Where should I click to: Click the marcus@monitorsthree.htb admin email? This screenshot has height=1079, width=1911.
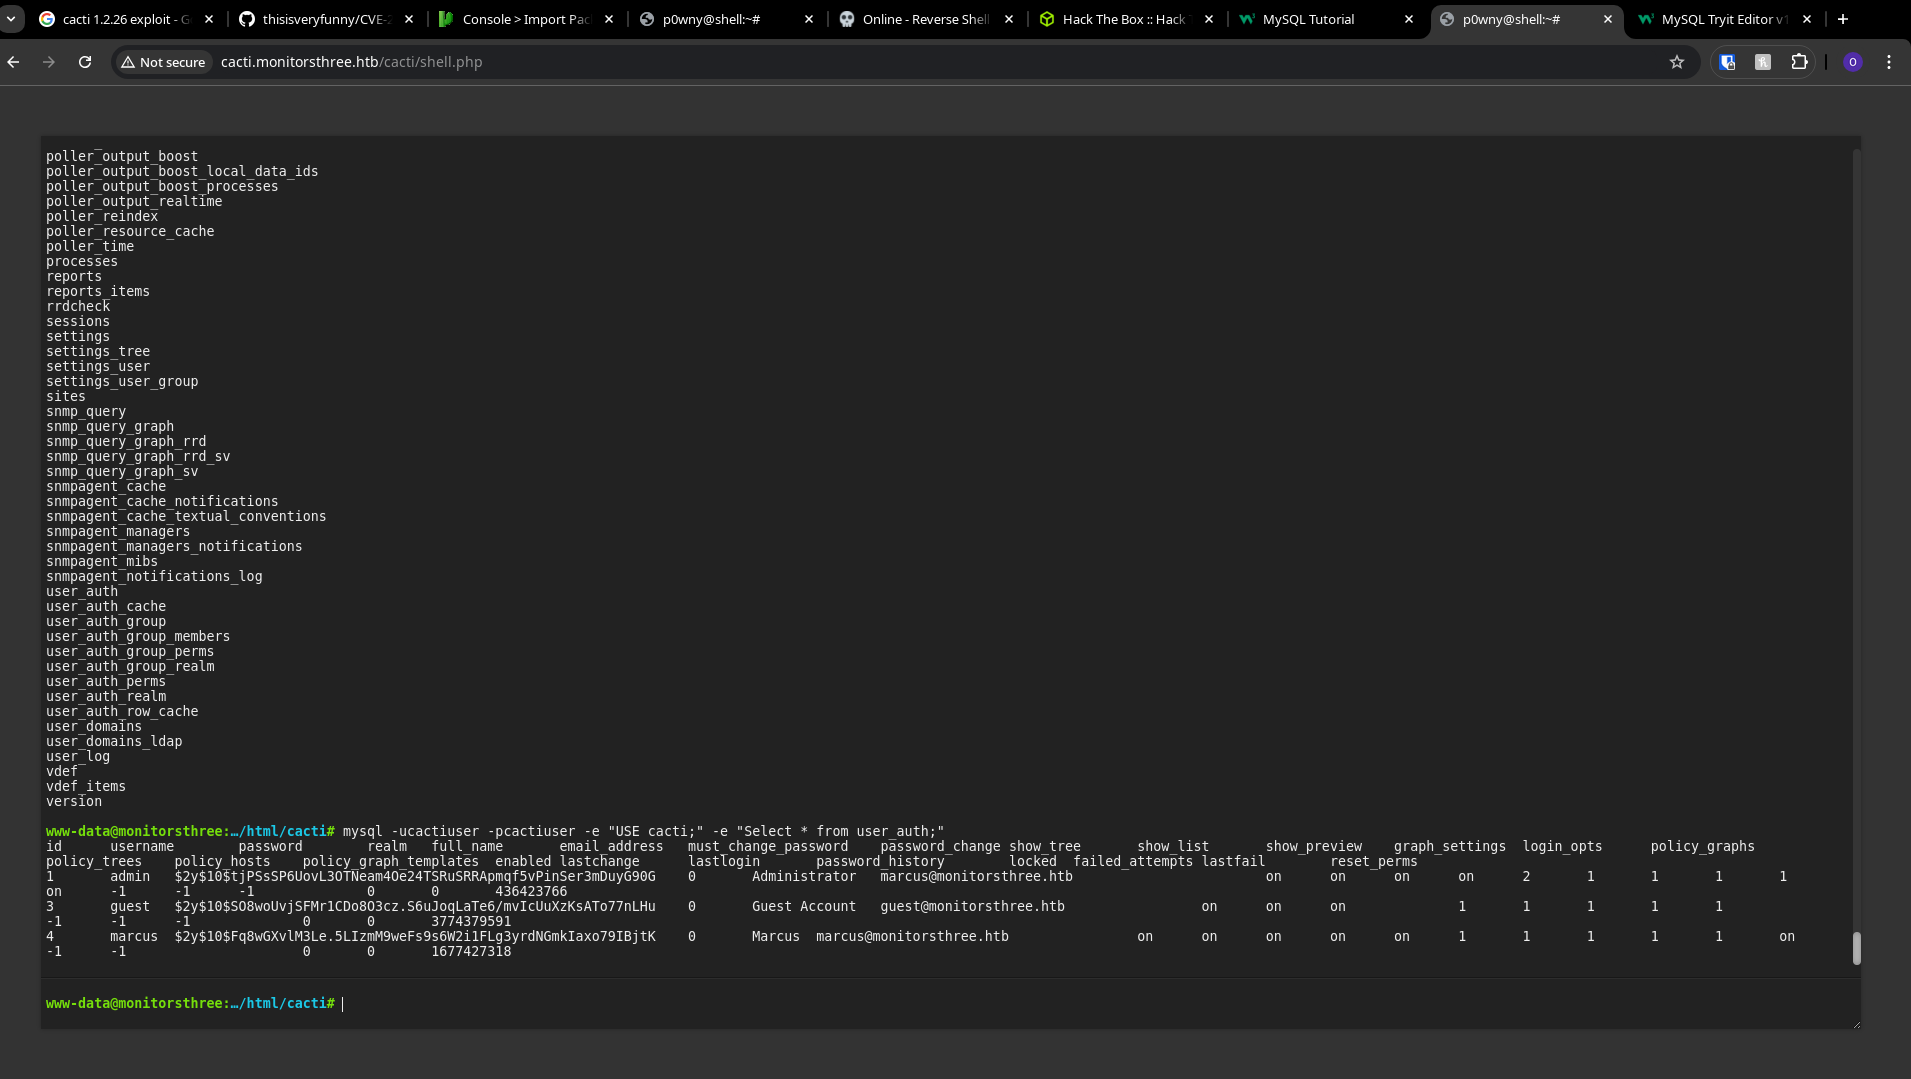click(976, 876)
